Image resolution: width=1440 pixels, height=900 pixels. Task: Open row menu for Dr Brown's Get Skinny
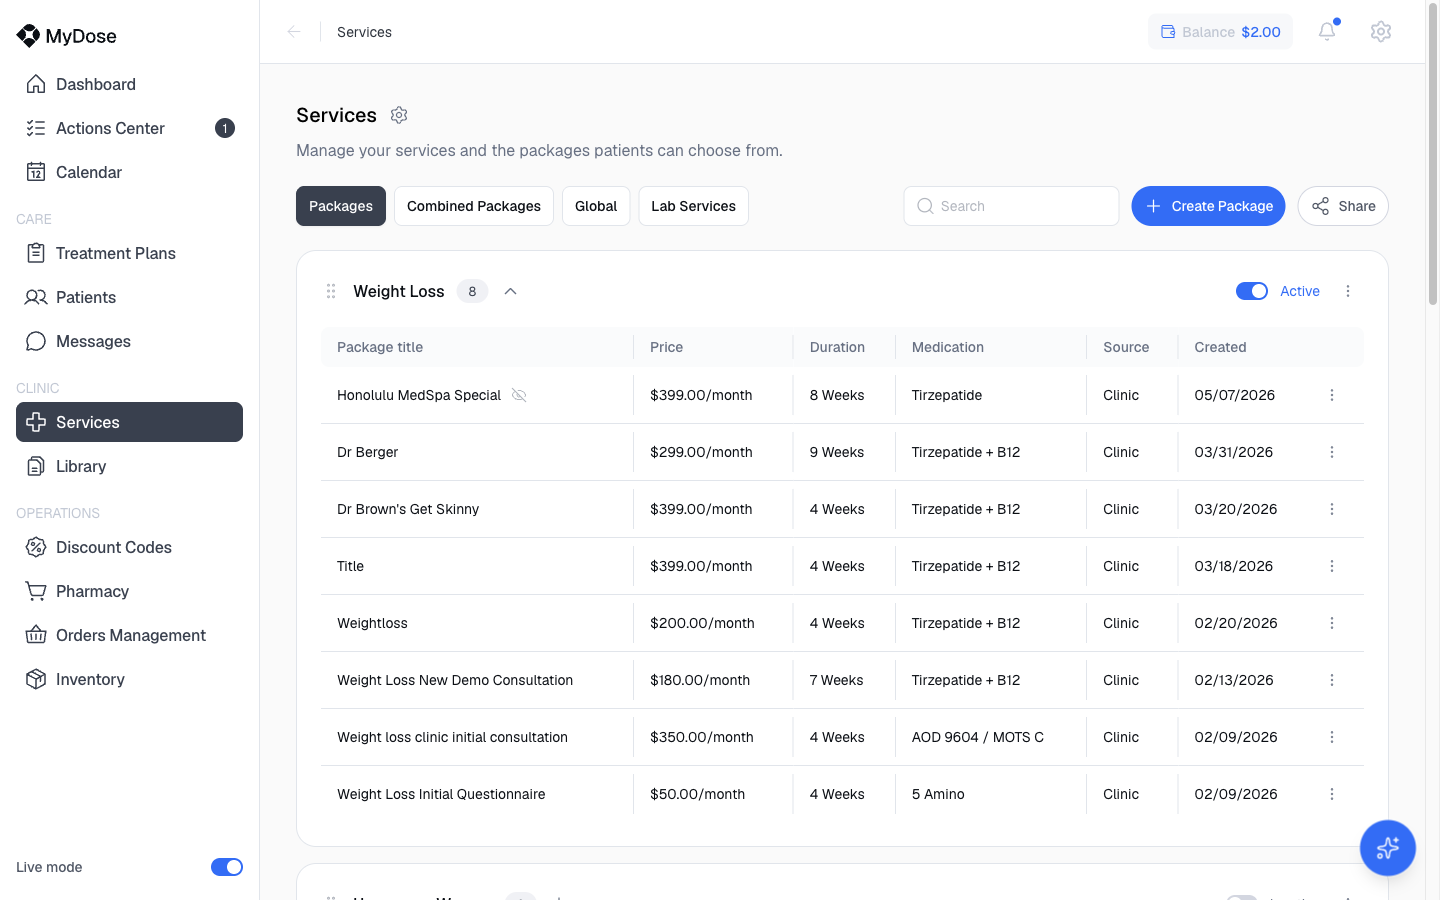[x=1332, y=509]
